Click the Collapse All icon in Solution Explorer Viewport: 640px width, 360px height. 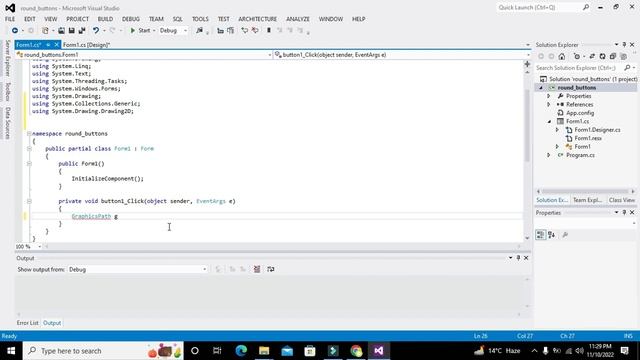(613, 56)
